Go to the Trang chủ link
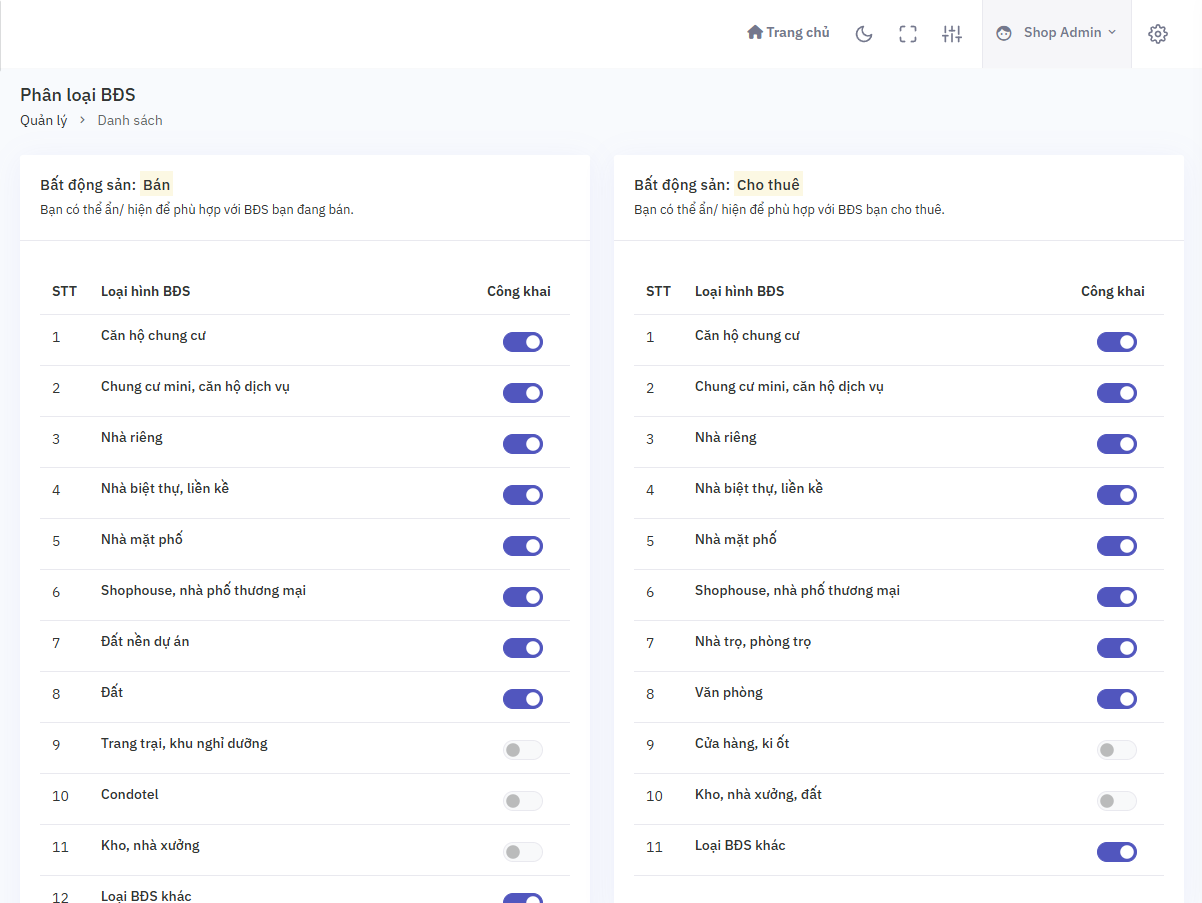The height and width of the screenshot is (903, 1202). [798, 33]
